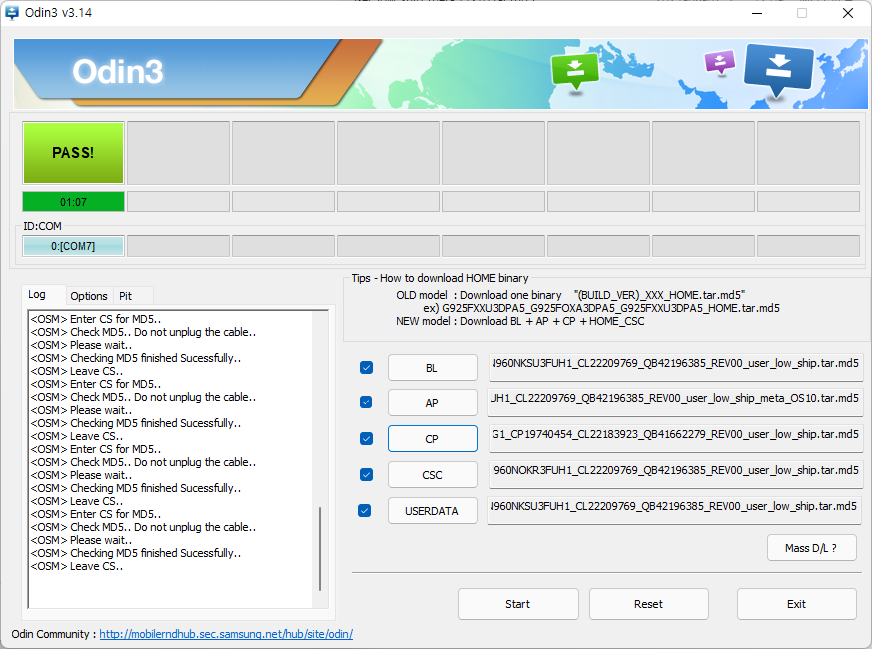Minimize the Odin3 window
Image resolution: width=872 pixels, height=649 pixels.
pyautogui.click(x=757, y=13)
